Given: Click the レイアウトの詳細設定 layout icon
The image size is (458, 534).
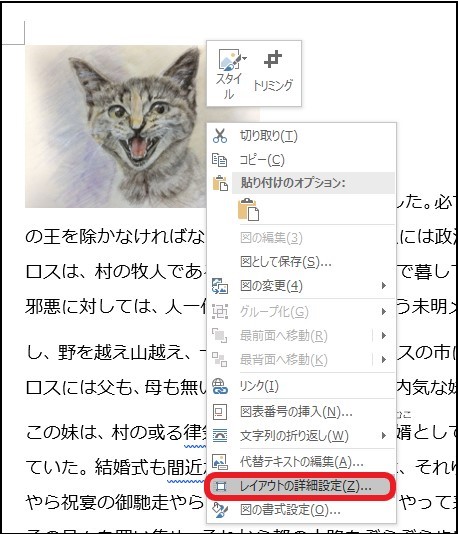Looking at the screenshot, I should [x=221, y=486].
